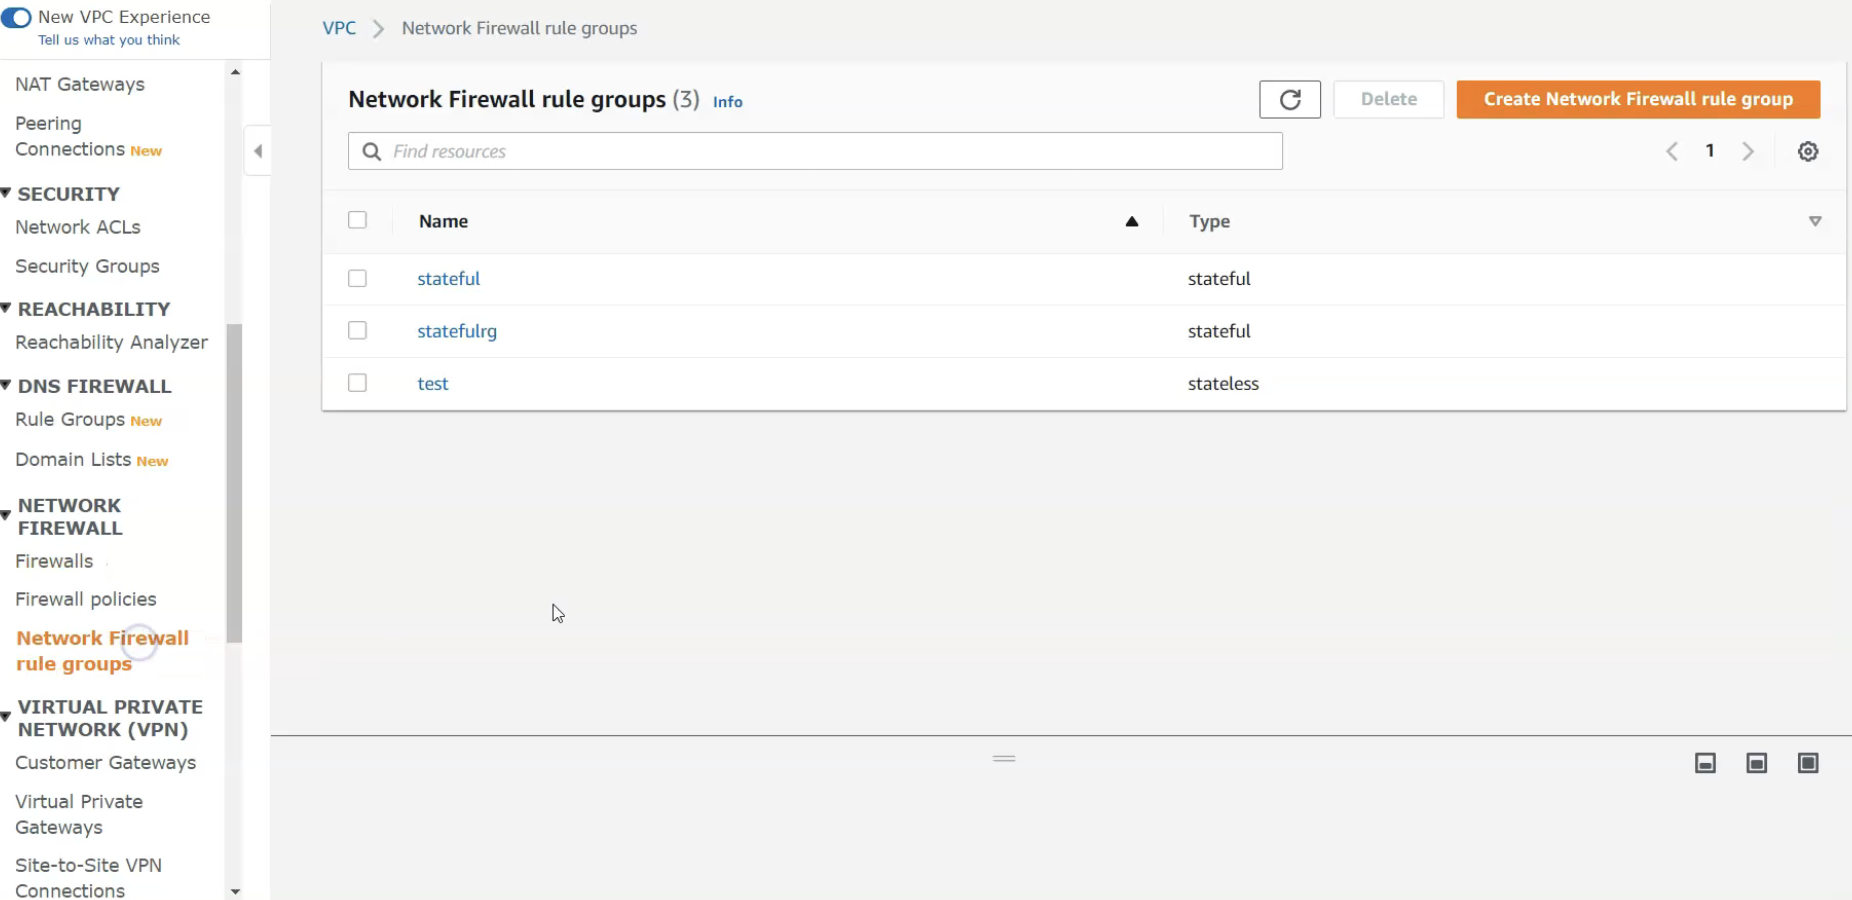Toggle the New VPC Experience switch
Screen dimensions: 1852x900
coord(16,18)
